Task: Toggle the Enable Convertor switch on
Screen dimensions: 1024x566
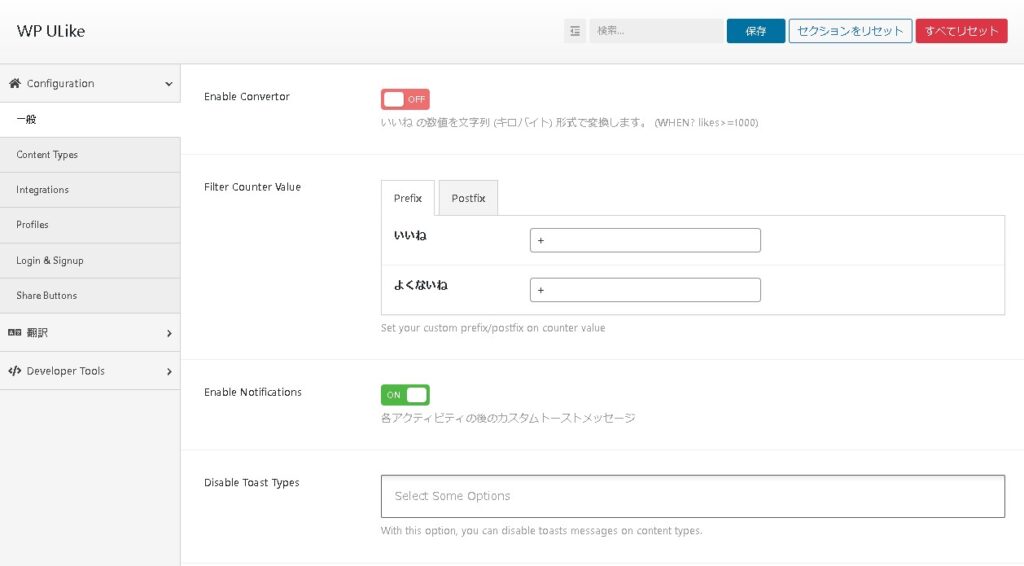Action: pyautogui.click(x=405, y=99)
